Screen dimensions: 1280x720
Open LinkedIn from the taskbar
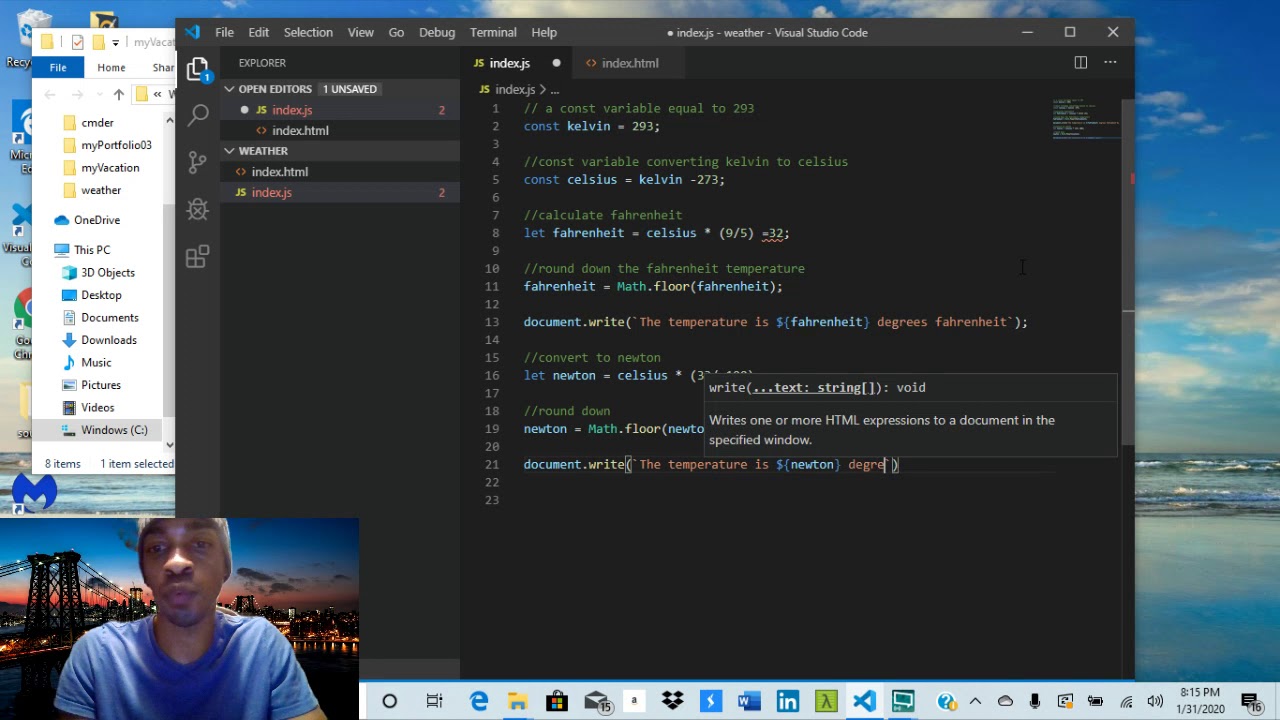787,701
